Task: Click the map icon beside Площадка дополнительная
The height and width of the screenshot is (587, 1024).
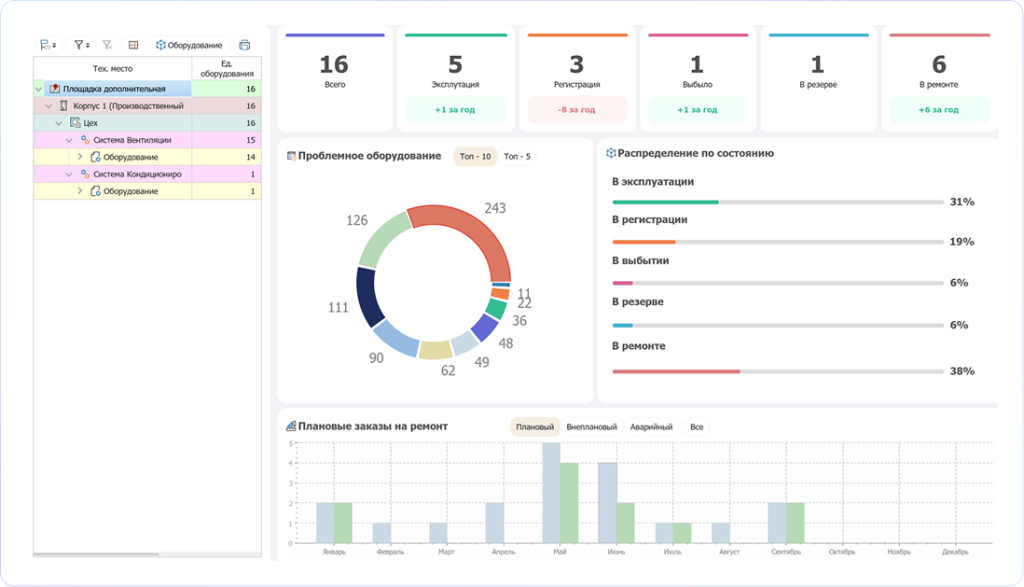Action: pos(55,89)
